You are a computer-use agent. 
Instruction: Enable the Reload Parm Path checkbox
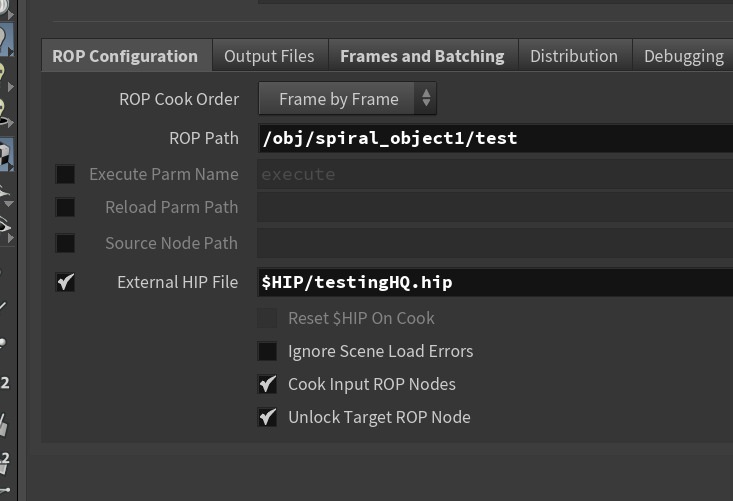click(x=65, y=207)
